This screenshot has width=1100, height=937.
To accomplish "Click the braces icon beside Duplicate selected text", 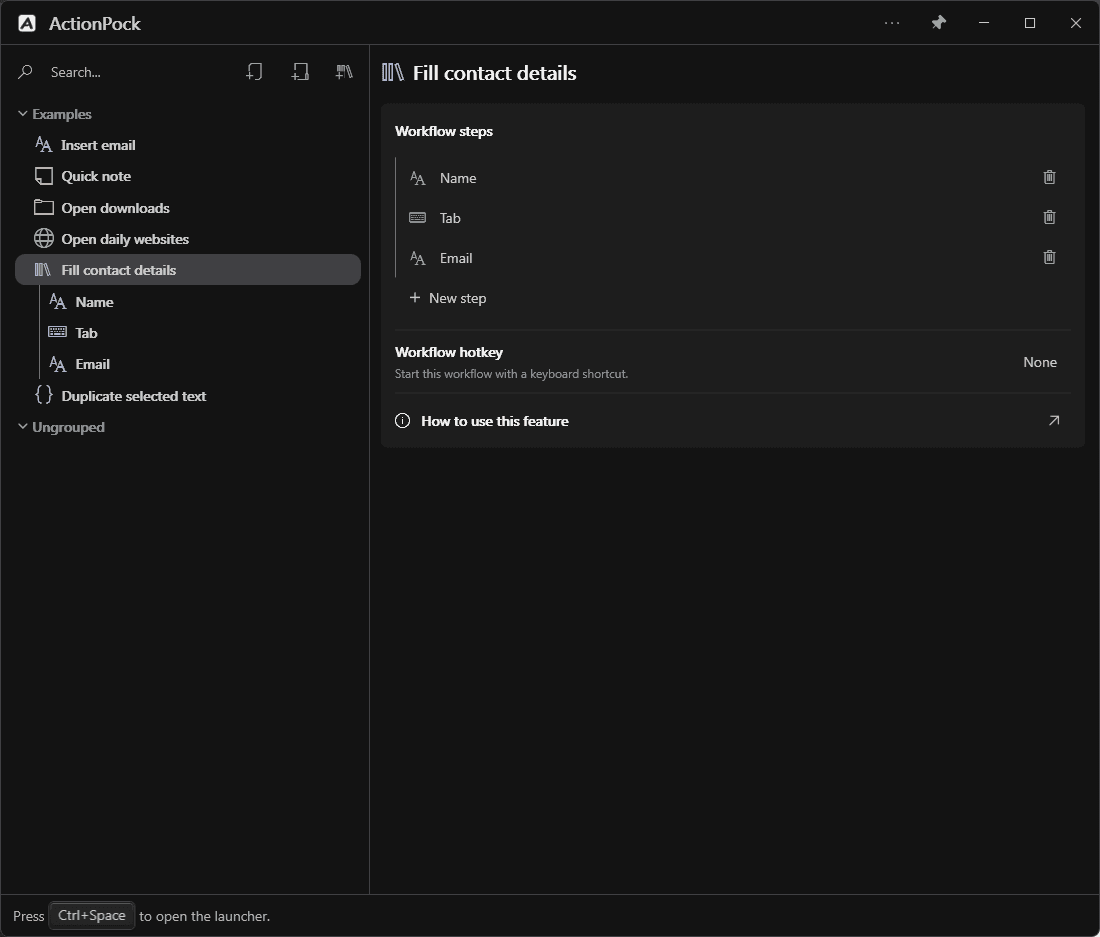I will click(43, 395).
